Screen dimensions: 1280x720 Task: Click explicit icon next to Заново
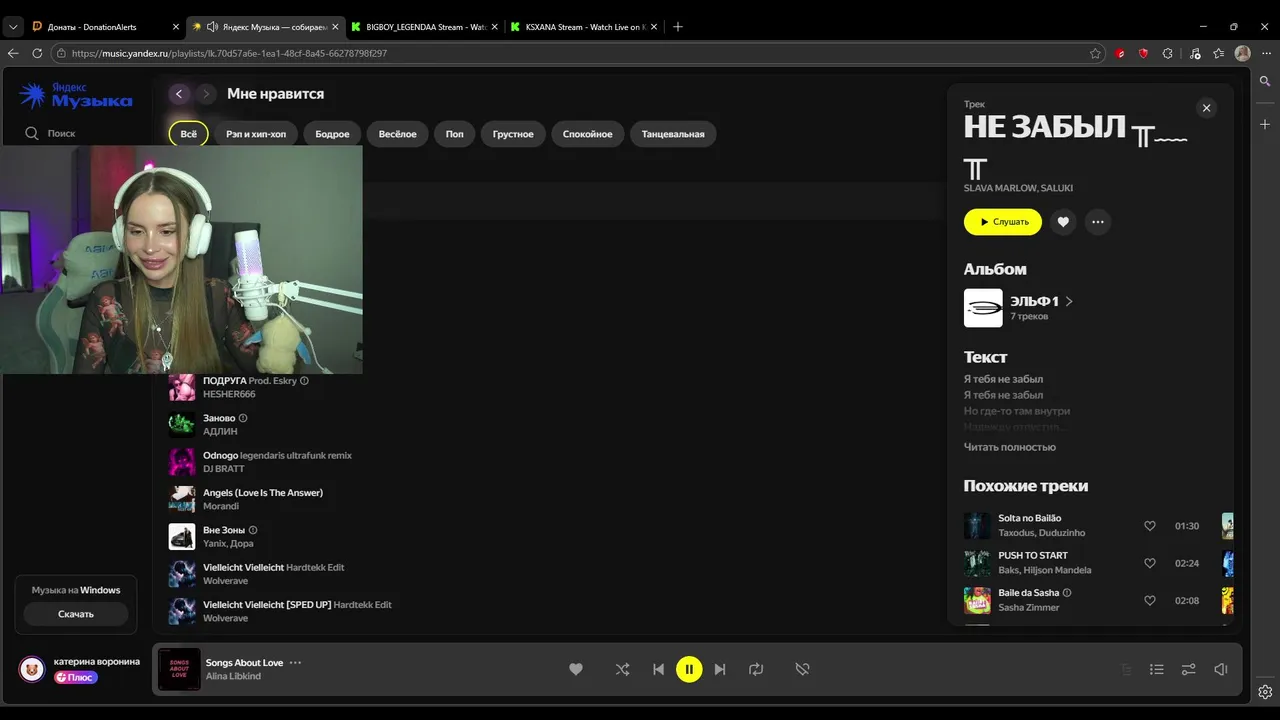pyautogui.click(x=243, y=418)
